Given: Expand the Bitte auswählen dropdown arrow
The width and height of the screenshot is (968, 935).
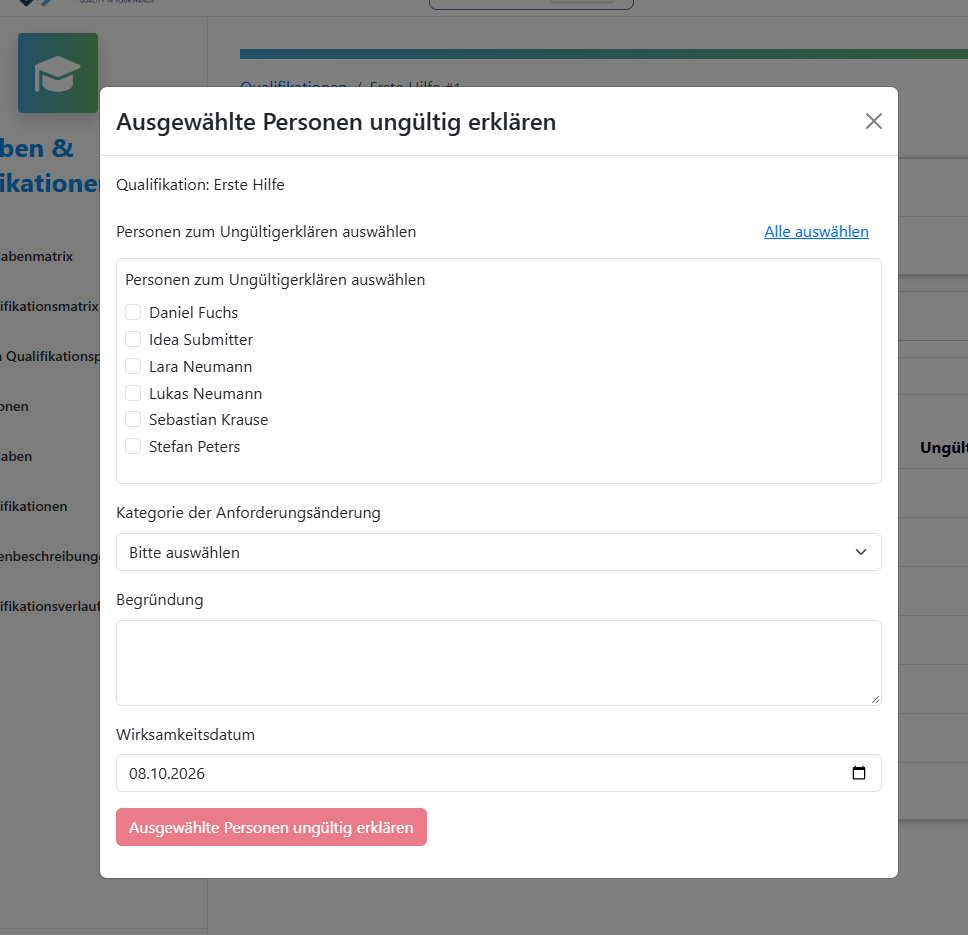Looking at the screenshot, I should (x=860, y=552).
